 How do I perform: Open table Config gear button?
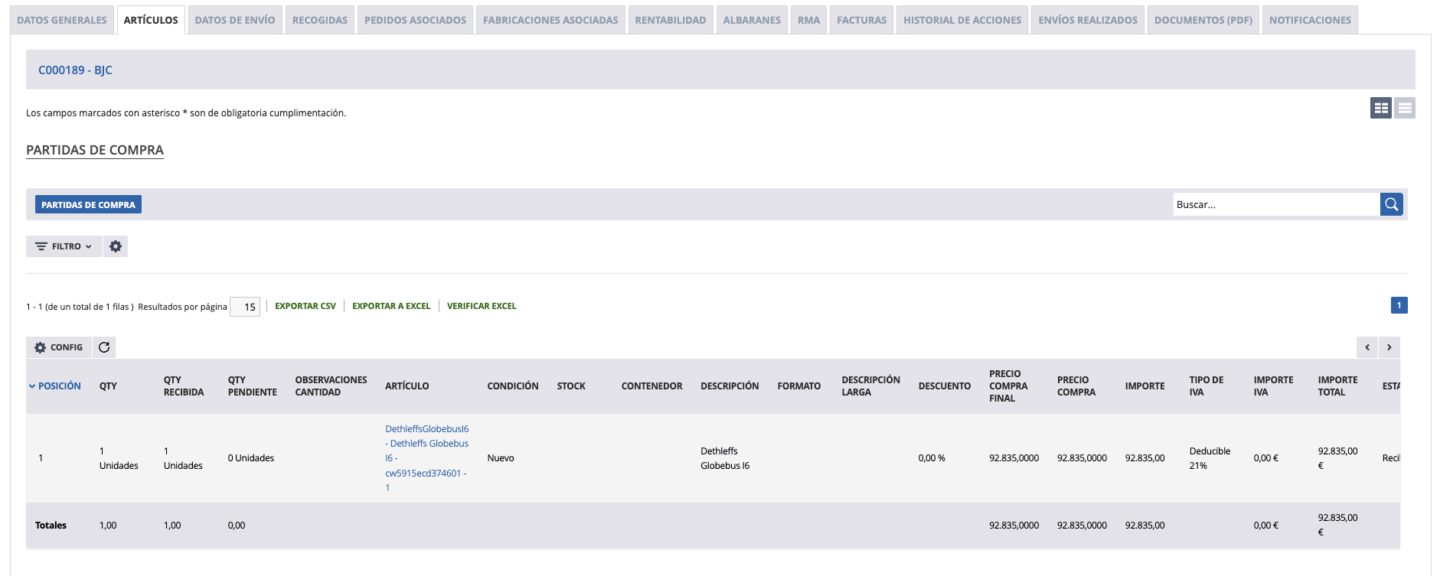pyautogui.click(x=59, y=347)
